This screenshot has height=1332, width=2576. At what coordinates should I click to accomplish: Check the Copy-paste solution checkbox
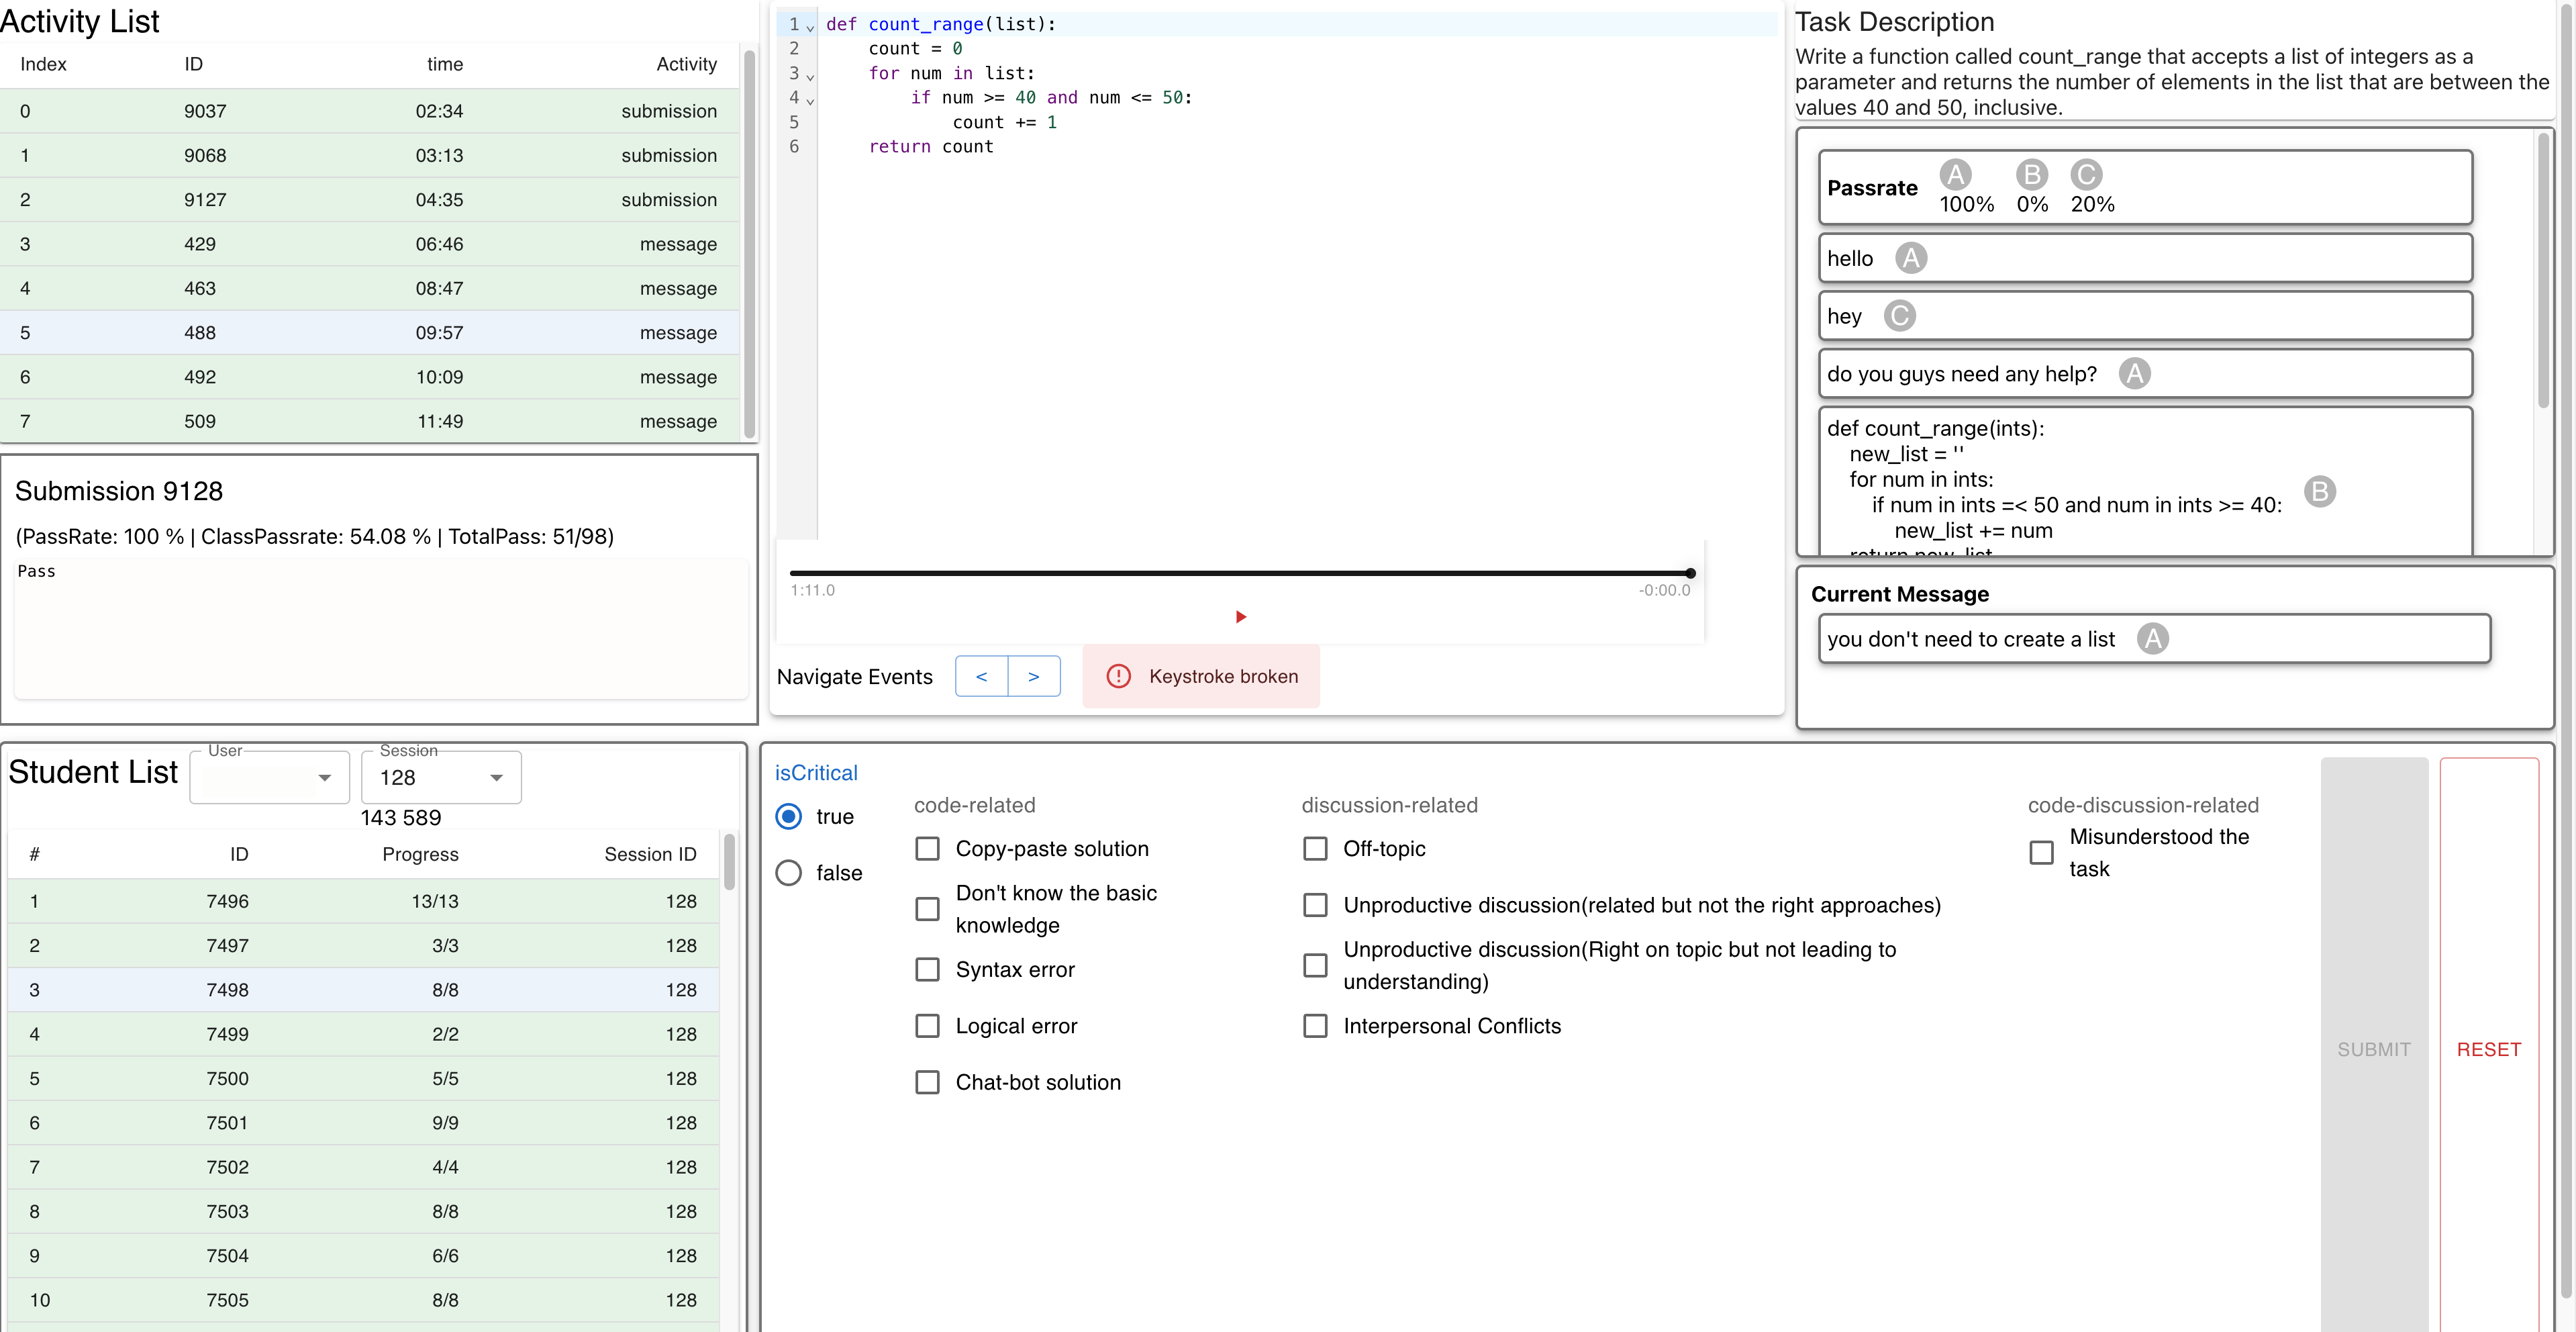[927, 848]
